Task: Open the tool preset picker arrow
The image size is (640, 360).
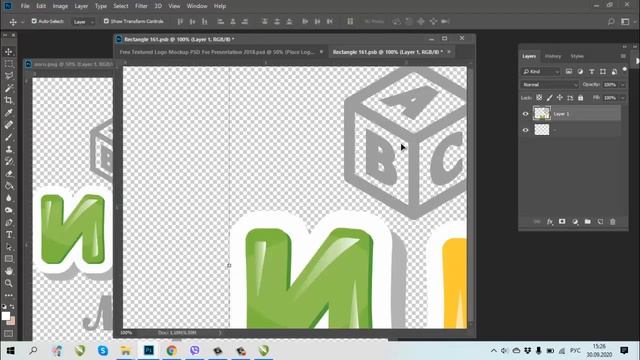Action: point(22,22)
